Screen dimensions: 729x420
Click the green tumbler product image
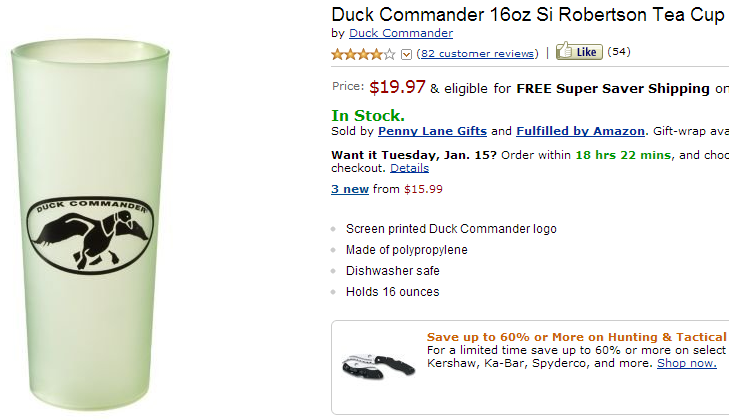coord(90,225)
